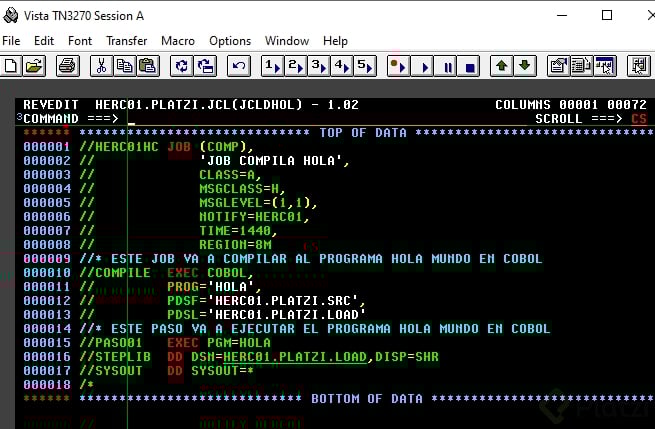
Task: Play macro with the play icon
Action: click(422, 66)
